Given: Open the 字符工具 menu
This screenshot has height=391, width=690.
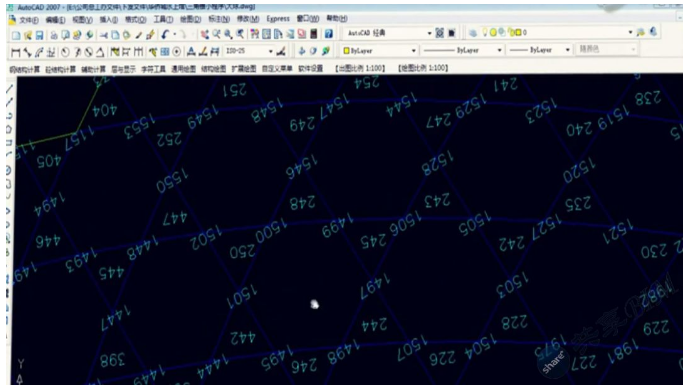Looking at the screenshot, I should [153, 69].
